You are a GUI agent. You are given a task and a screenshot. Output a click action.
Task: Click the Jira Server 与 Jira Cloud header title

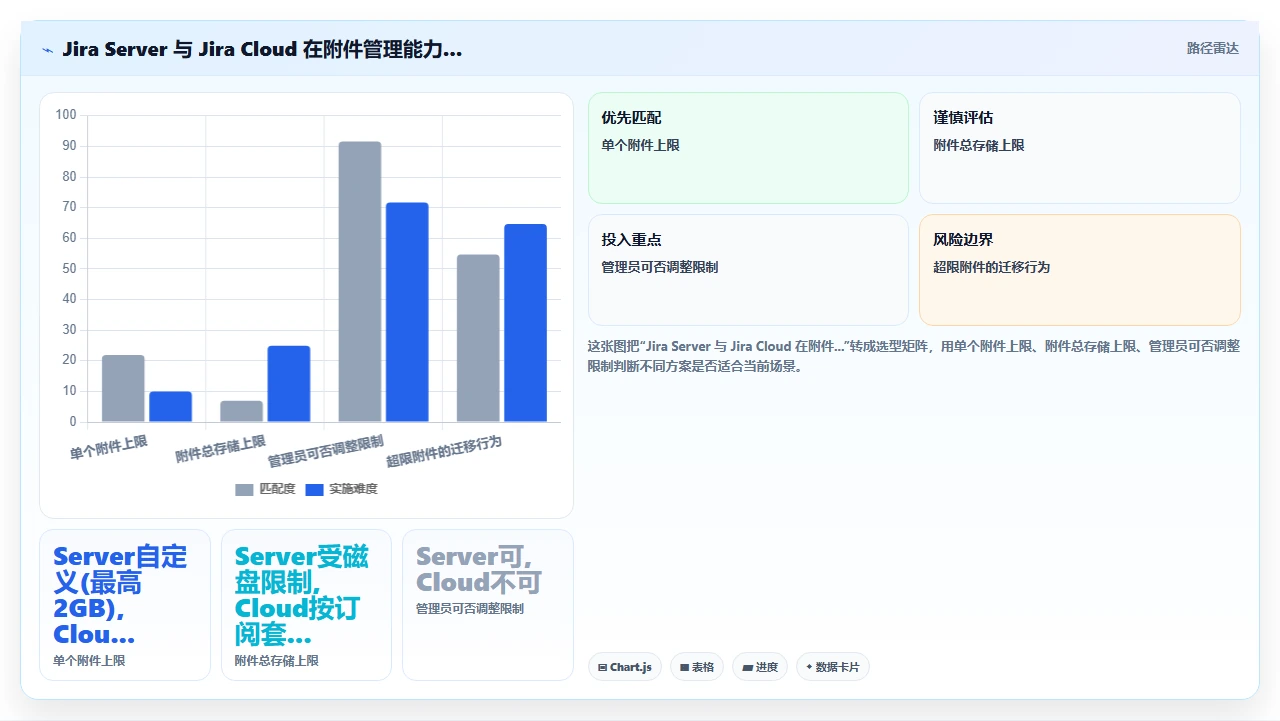pos(262,49)
